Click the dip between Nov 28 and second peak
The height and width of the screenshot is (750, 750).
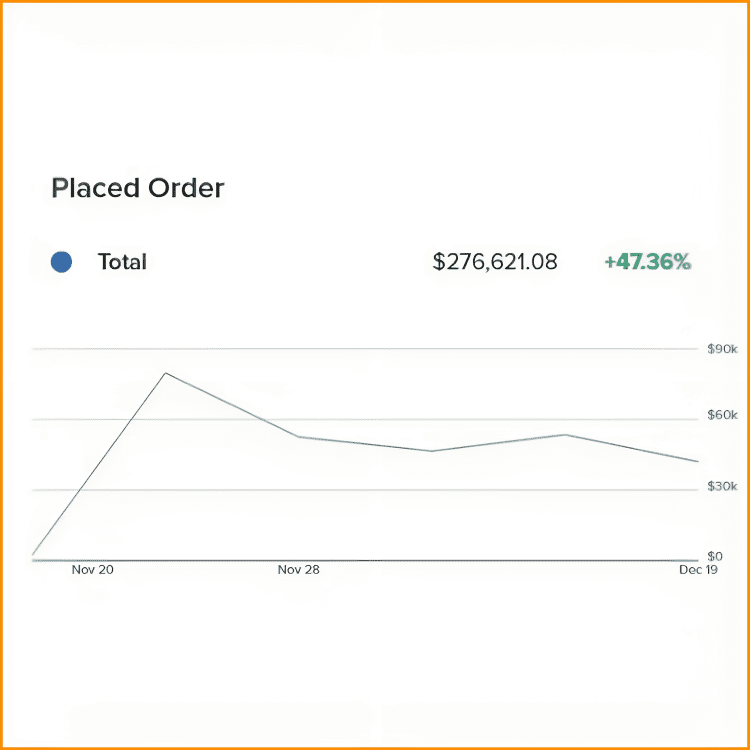click(432, 451)
